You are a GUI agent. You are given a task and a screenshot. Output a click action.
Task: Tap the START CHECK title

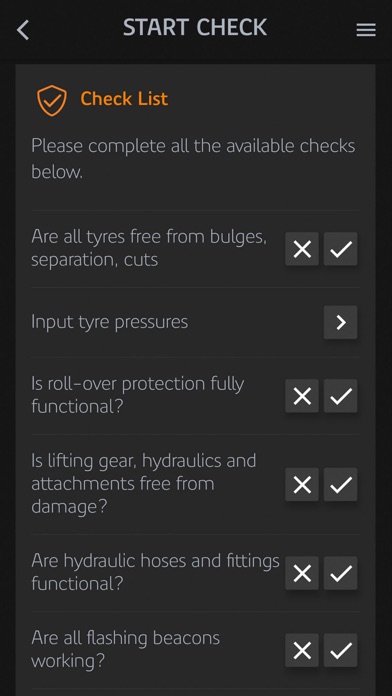(195, 28)
